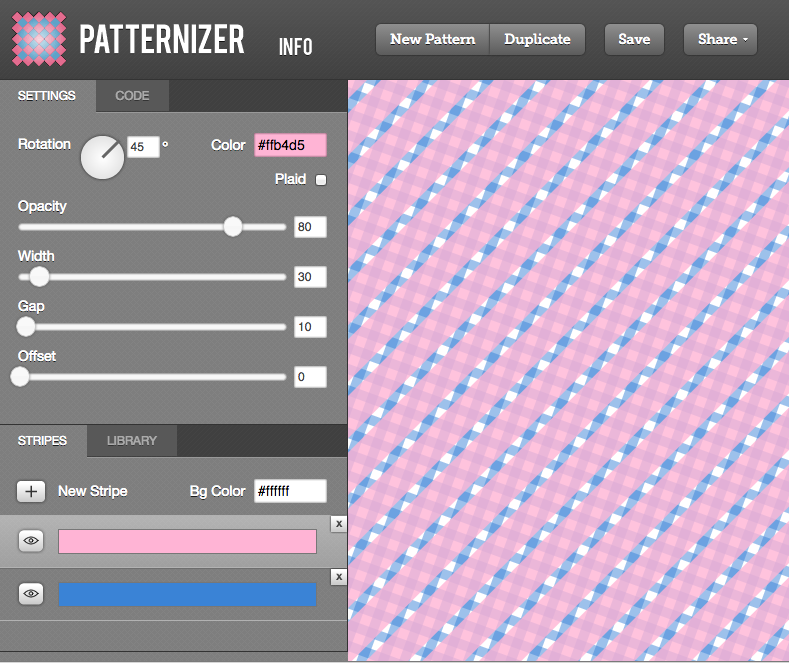Open the Library tab
Image resolution: width=789 pixels, height=663 pixels.
(132, 441)
